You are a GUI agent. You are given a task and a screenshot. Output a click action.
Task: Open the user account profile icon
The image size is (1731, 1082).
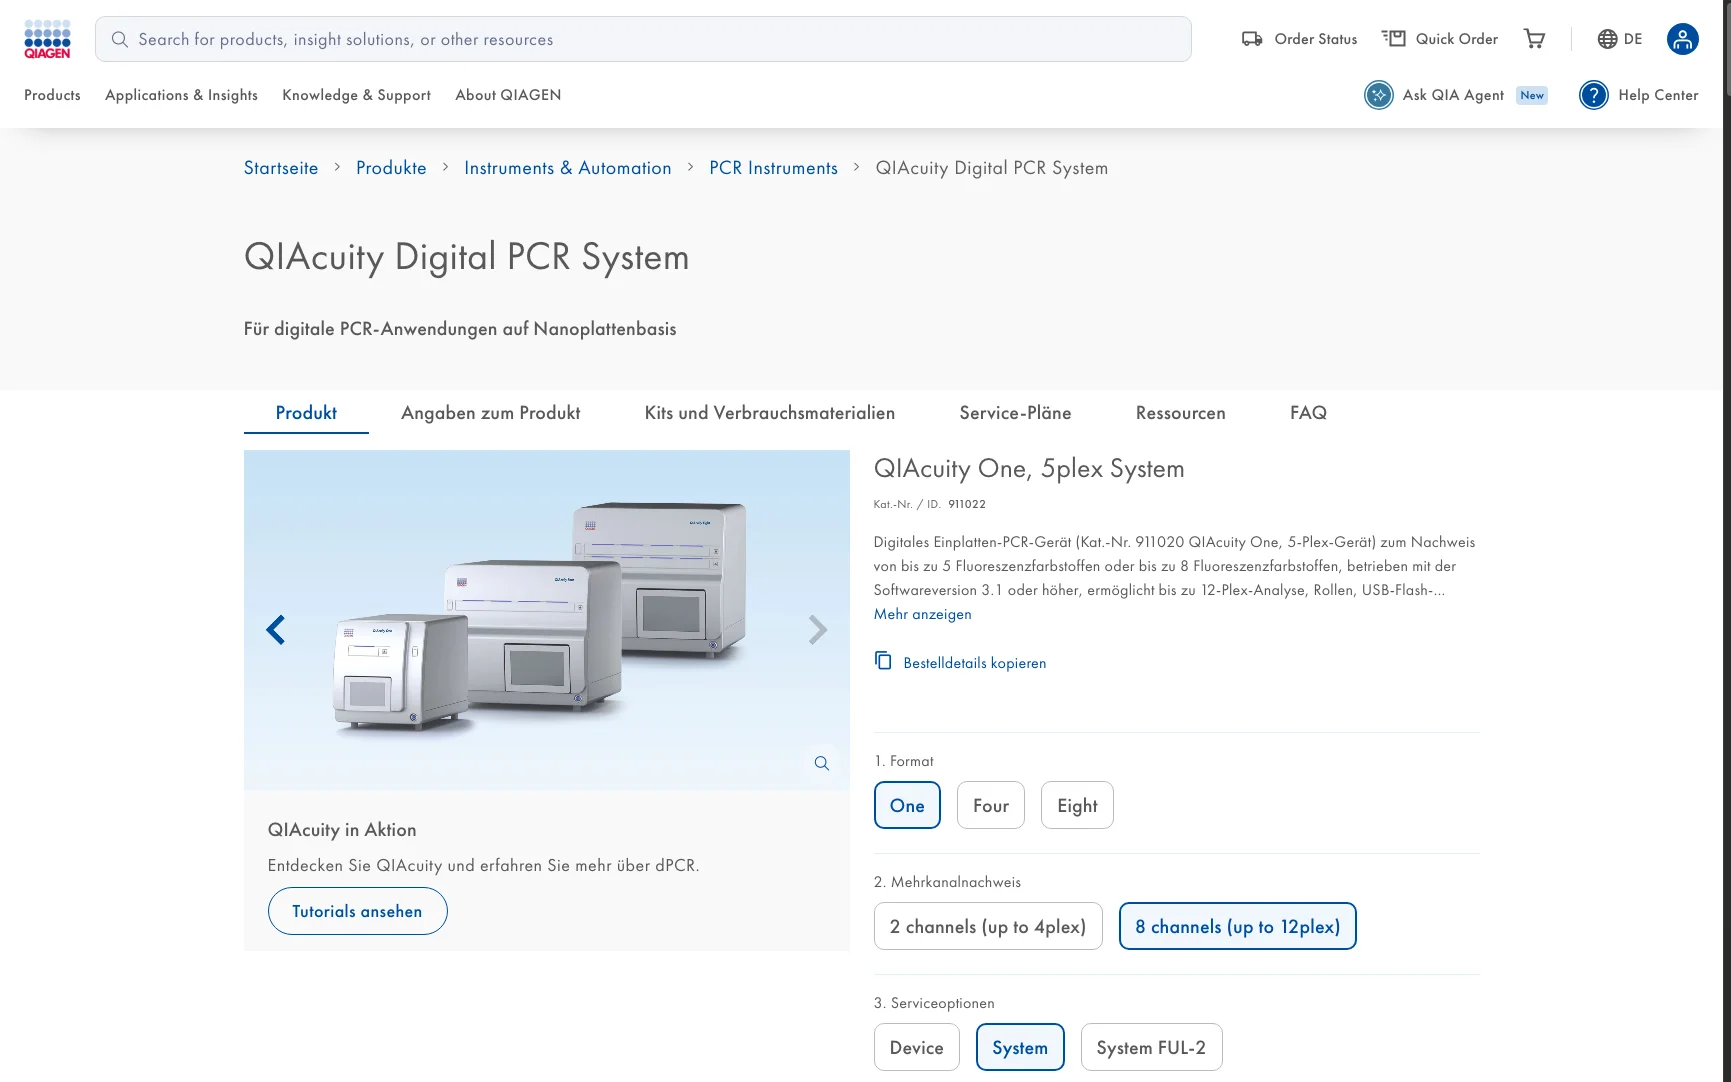(x=1682, y=39)
